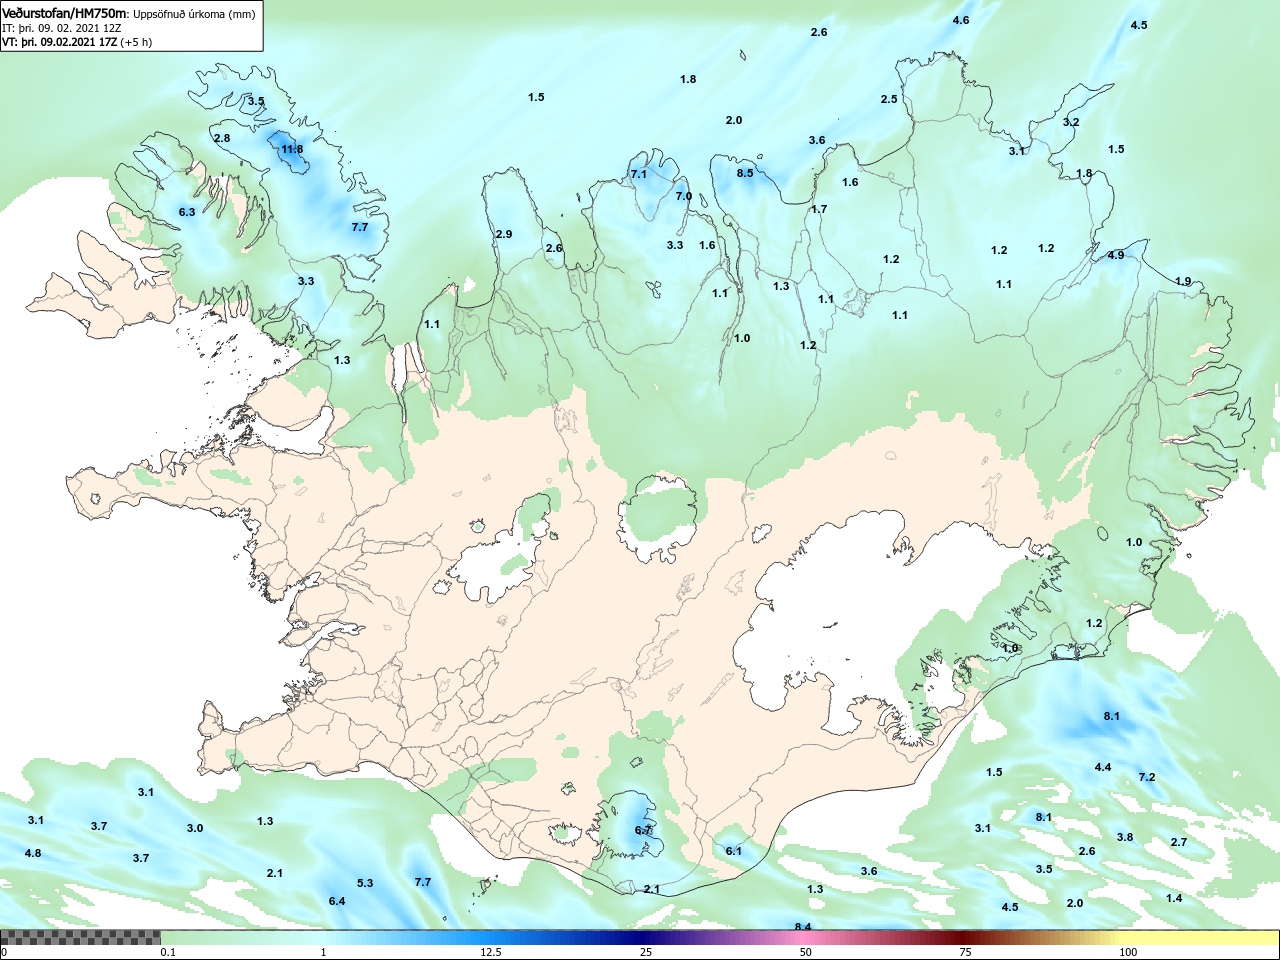Pick the 2.7 precipitation label
1280x960 pixels.
[1179, 842]
